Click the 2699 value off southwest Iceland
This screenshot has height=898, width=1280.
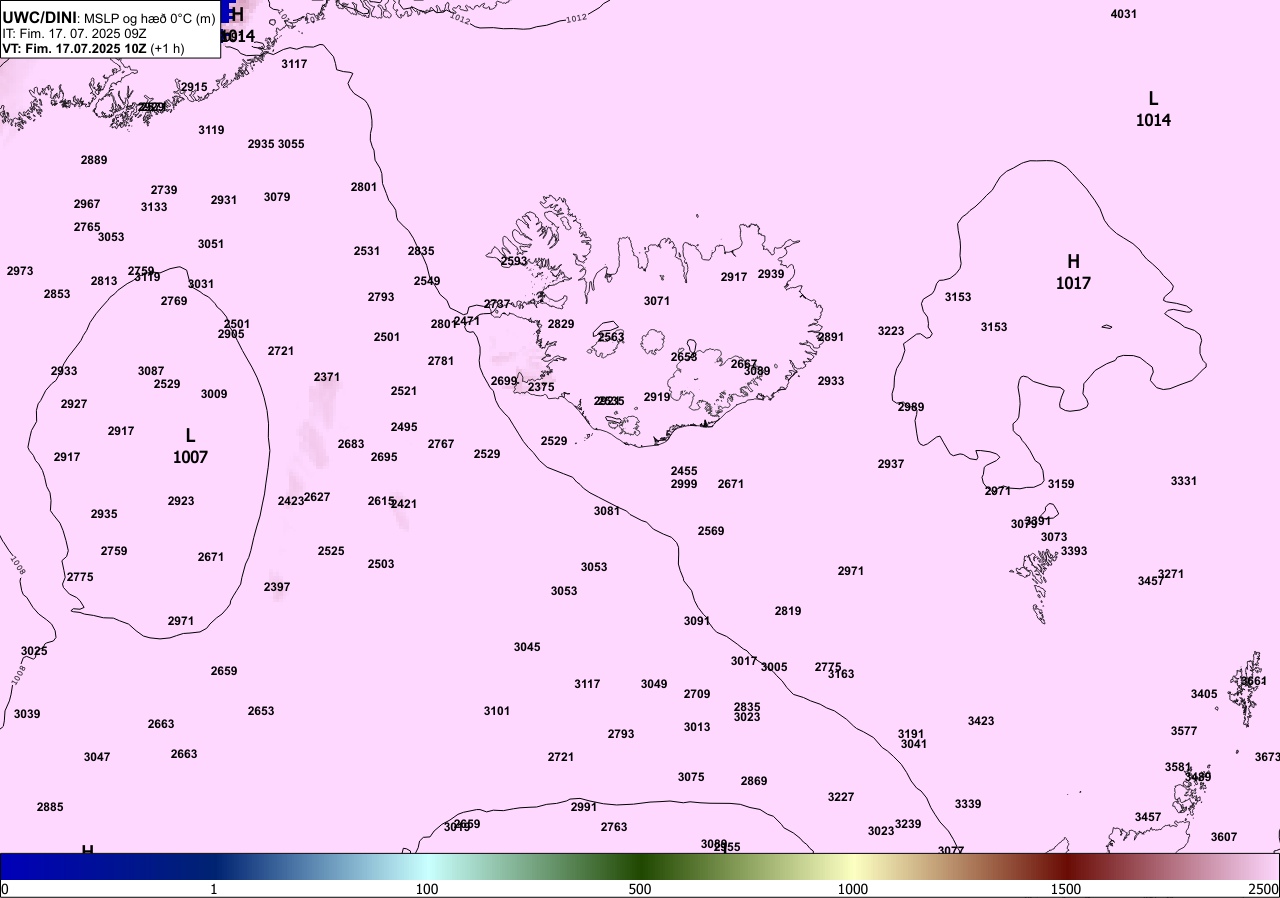504,381
